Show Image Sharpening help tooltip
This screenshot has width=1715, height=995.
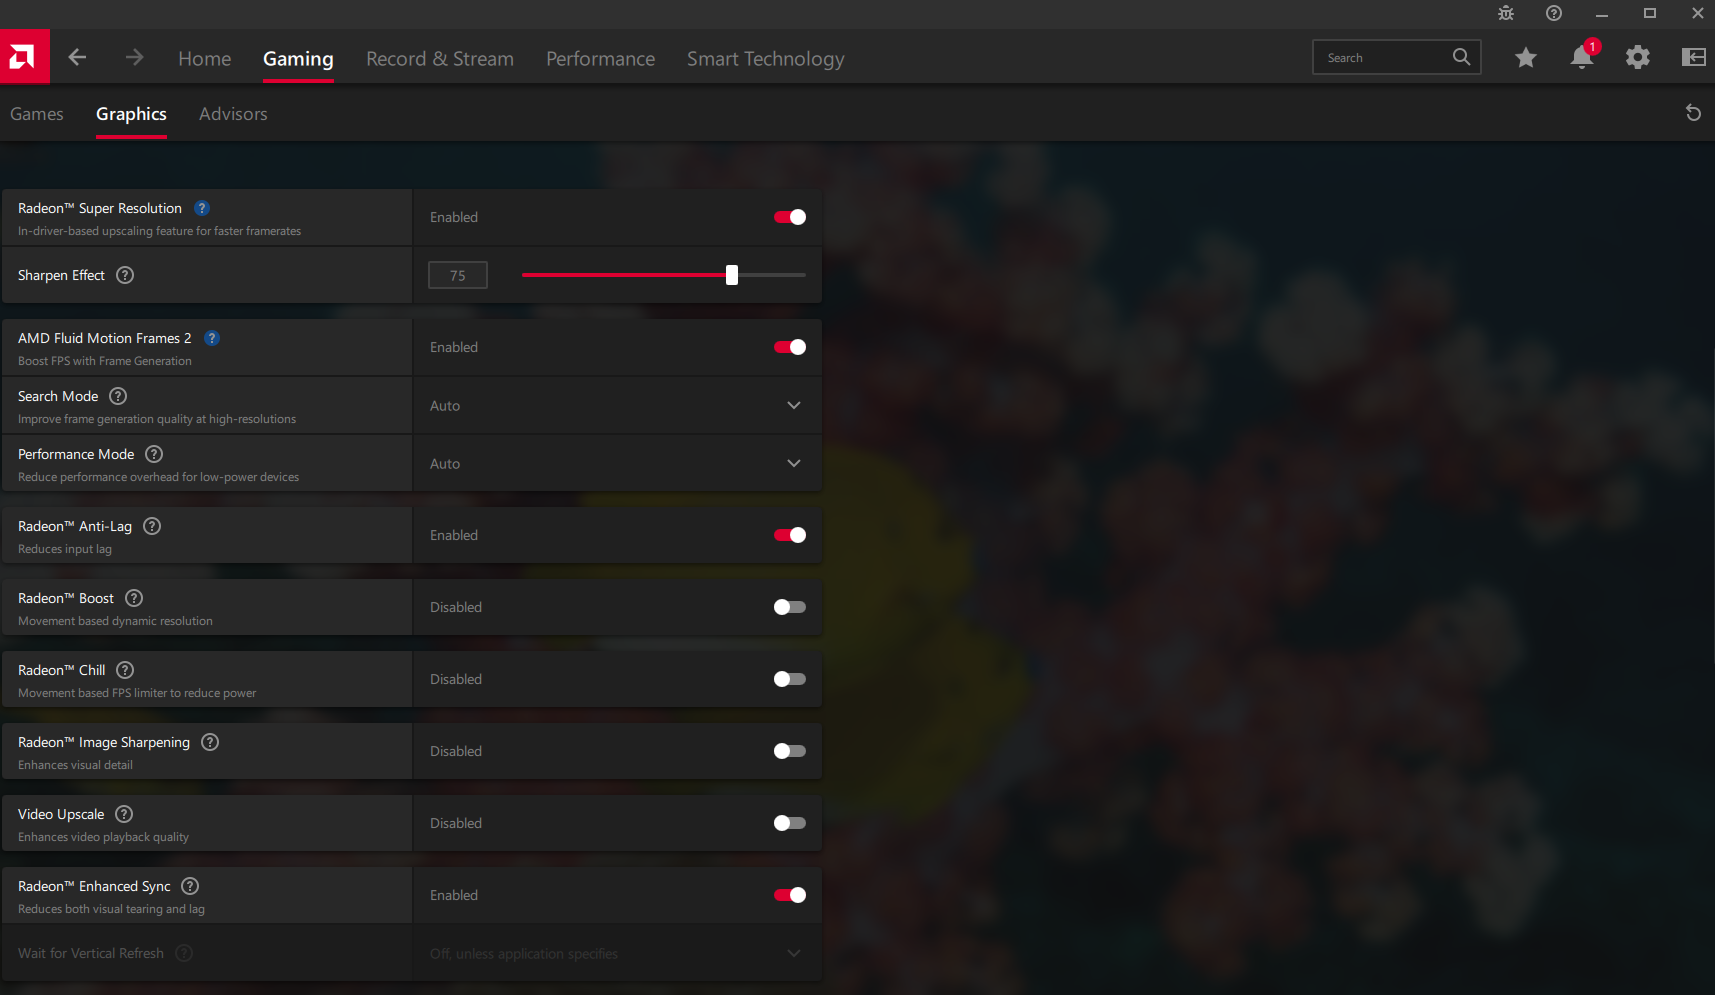(x=210, y=742)
